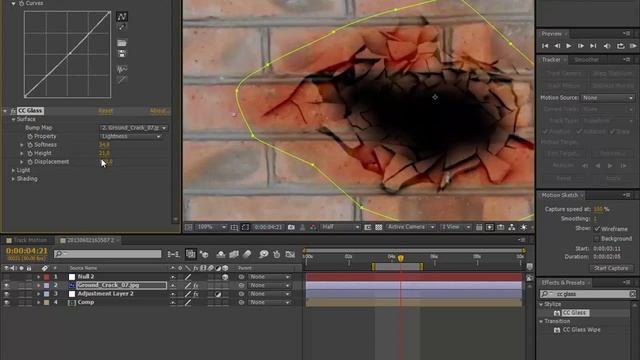Toggle 3D layer switch for Null 2
This screenshot has width=640, height=360.
click(225, 277)
